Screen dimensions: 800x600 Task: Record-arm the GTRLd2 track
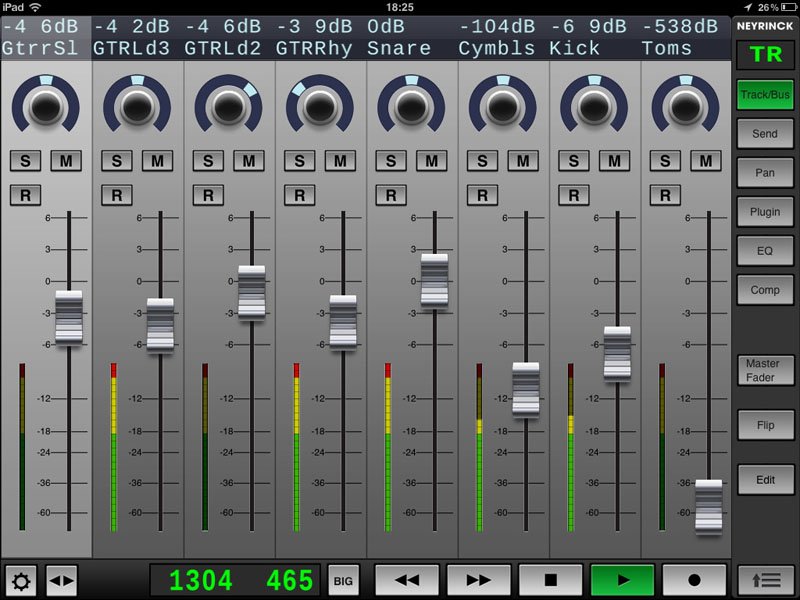pos(208,195)
